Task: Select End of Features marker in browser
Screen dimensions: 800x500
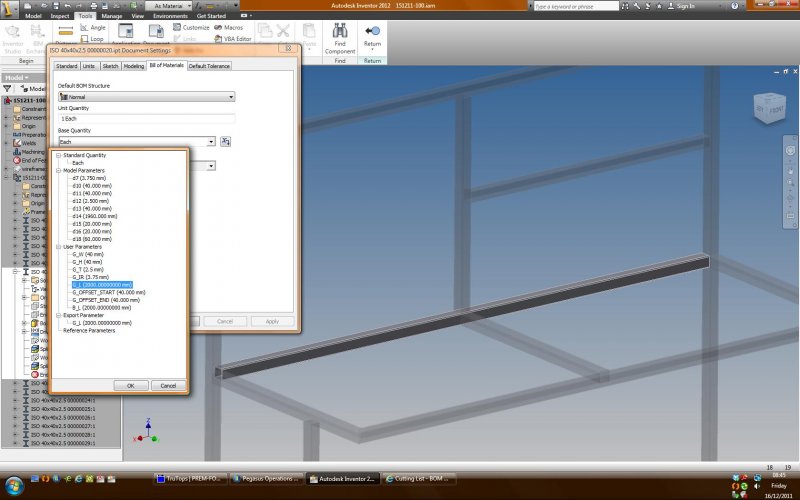Action: coord(30,160)
